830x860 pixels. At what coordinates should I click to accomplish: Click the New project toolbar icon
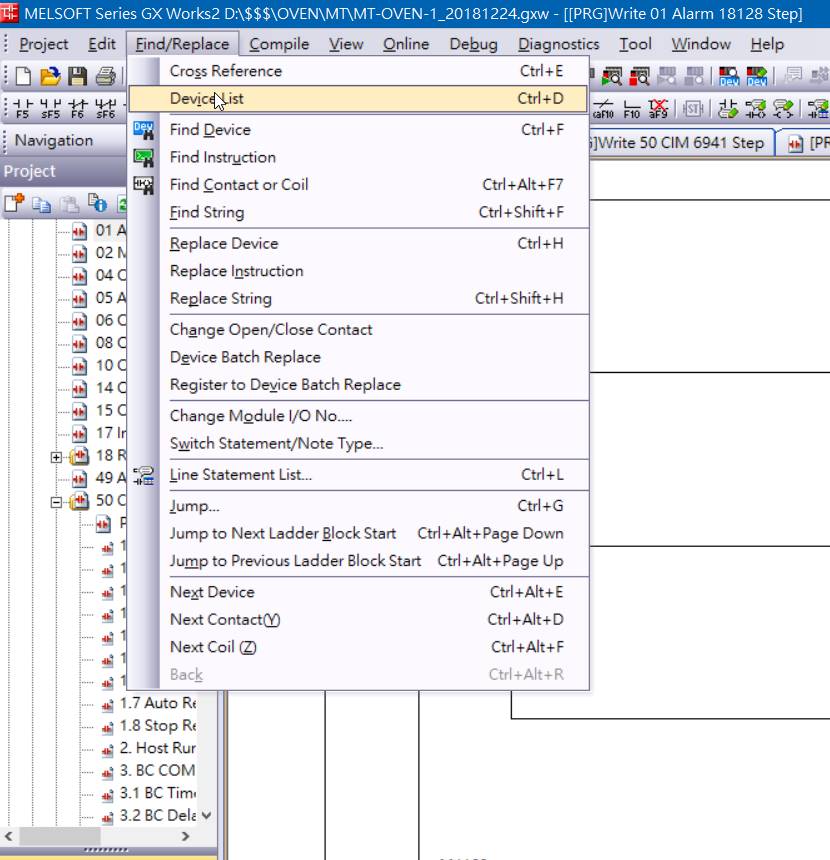tap(23, 76)
